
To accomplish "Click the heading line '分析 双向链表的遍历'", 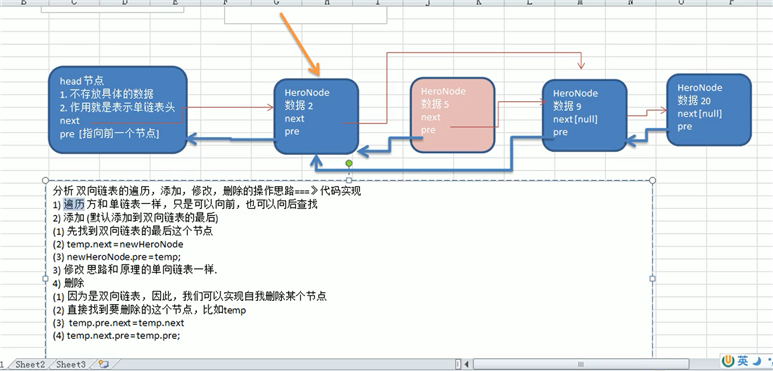I will (x=207, y=191).
